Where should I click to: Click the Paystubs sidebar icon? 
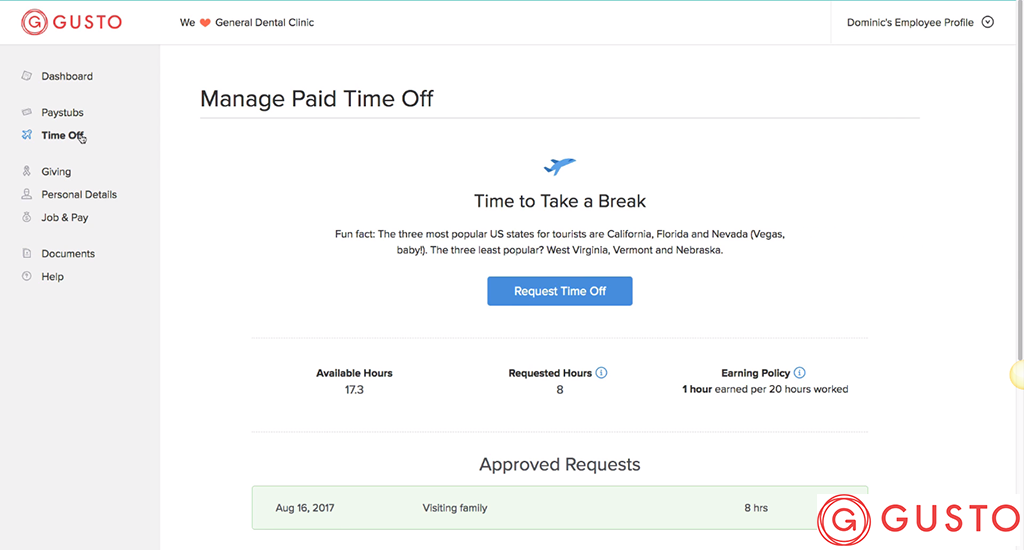(x=27, y=113)
